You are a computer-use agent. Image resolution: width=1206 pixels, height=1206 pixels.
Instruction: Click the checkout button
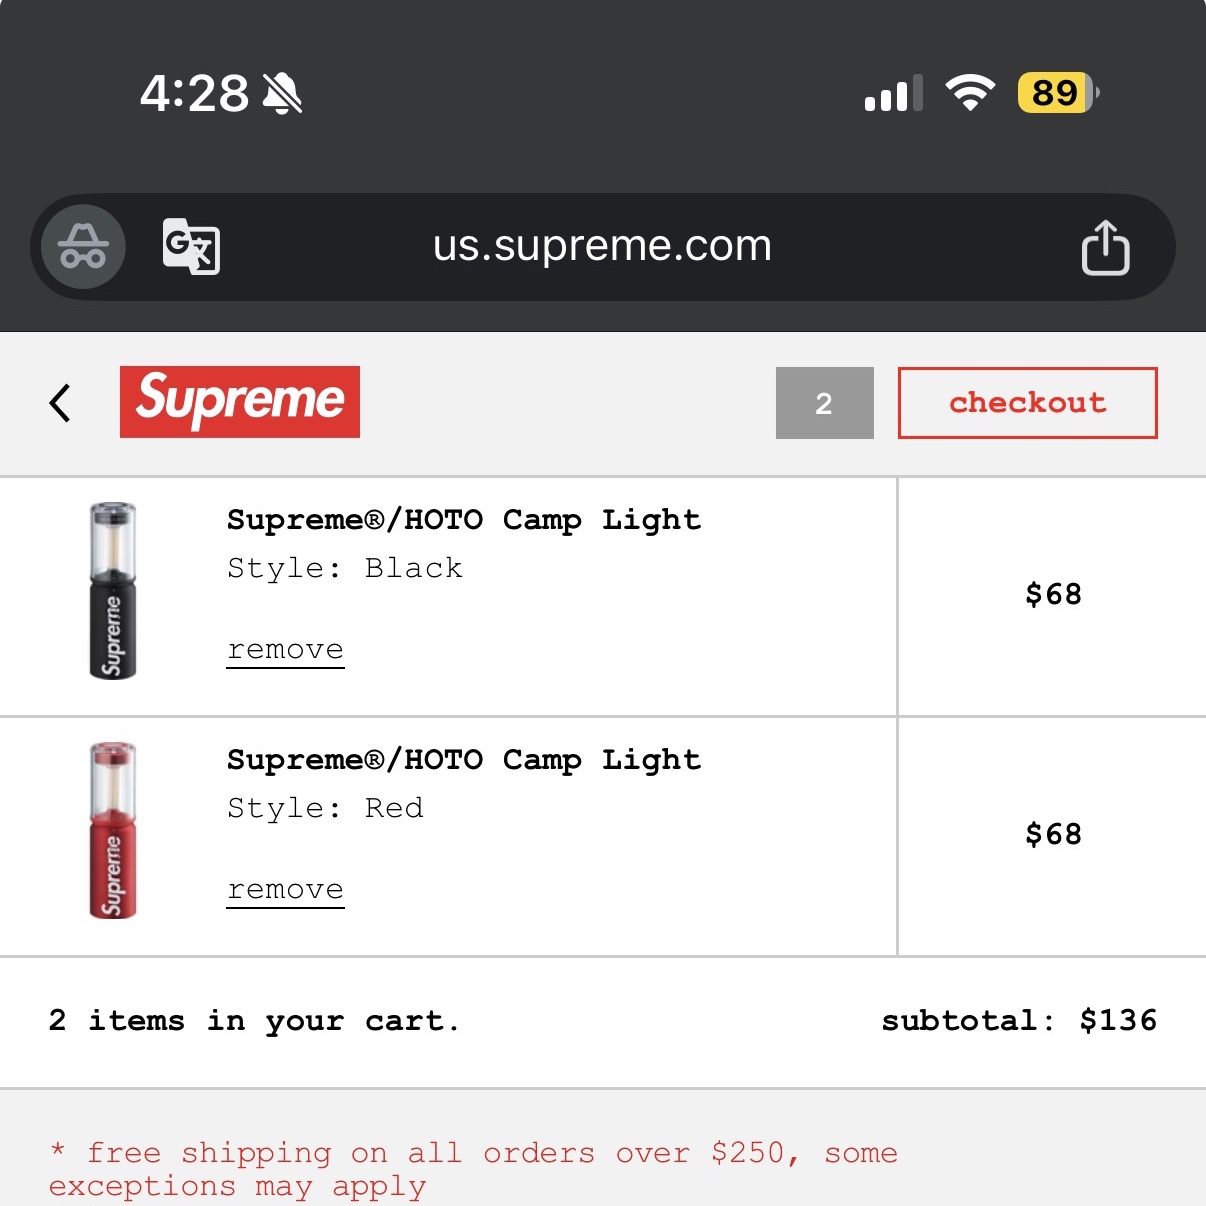tap(1027, 403)
